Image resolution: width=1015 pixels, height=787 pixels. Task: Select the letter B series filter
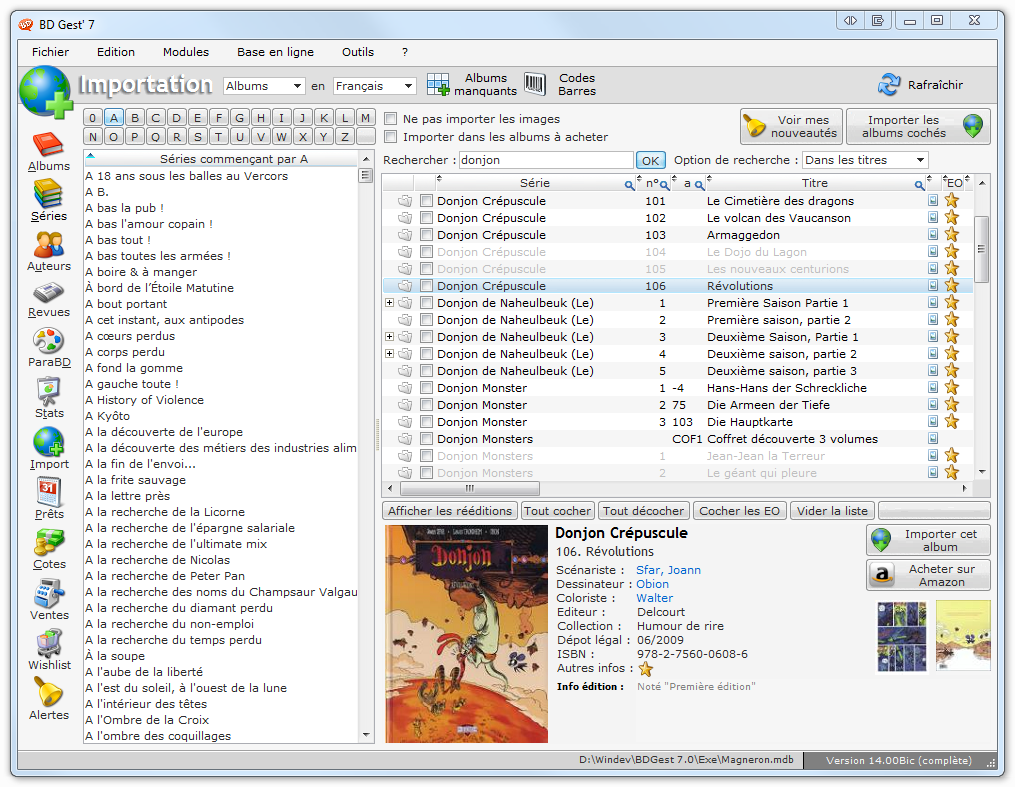click(x=135, y=118)
